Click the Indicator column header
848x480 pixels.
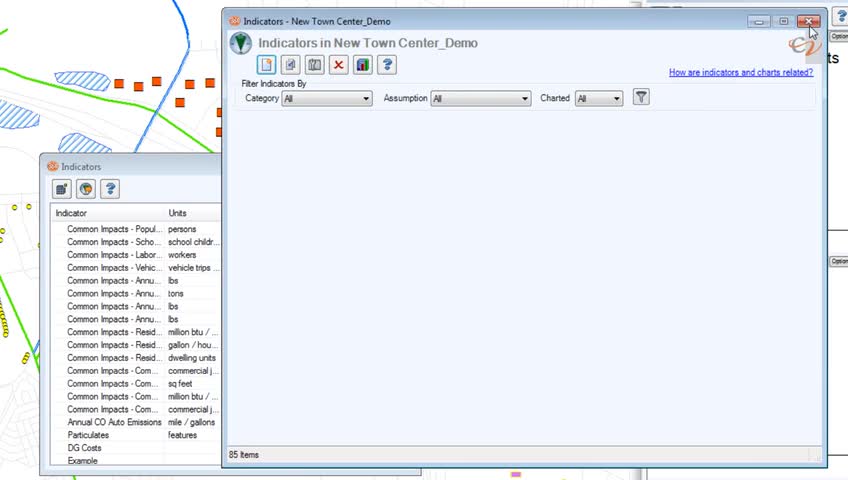[x=108, y=213]
